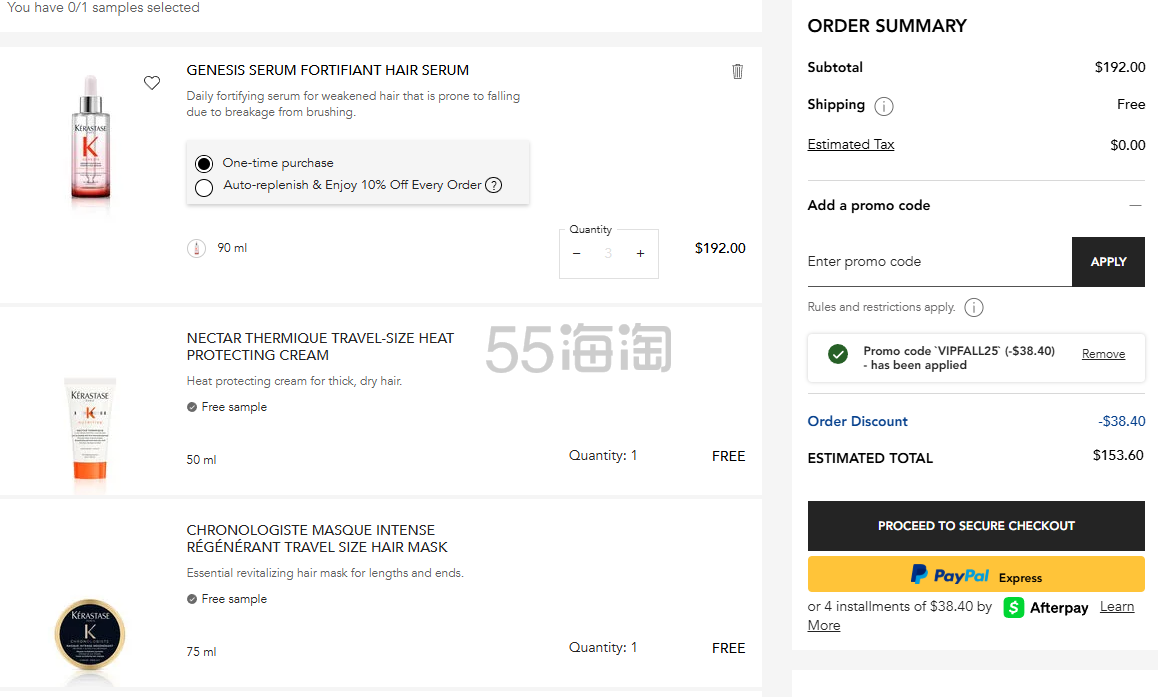Remove promo code VIPFALL25

point(1103,354)
